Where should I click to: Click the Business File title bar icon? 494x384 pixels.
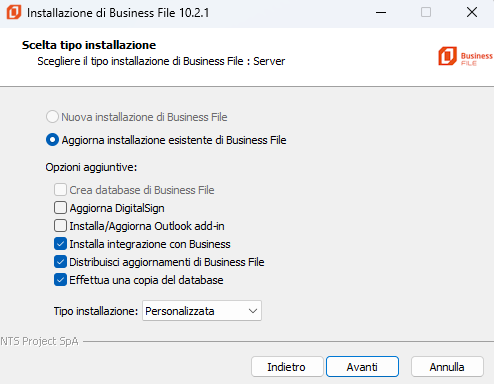(14, 12)
